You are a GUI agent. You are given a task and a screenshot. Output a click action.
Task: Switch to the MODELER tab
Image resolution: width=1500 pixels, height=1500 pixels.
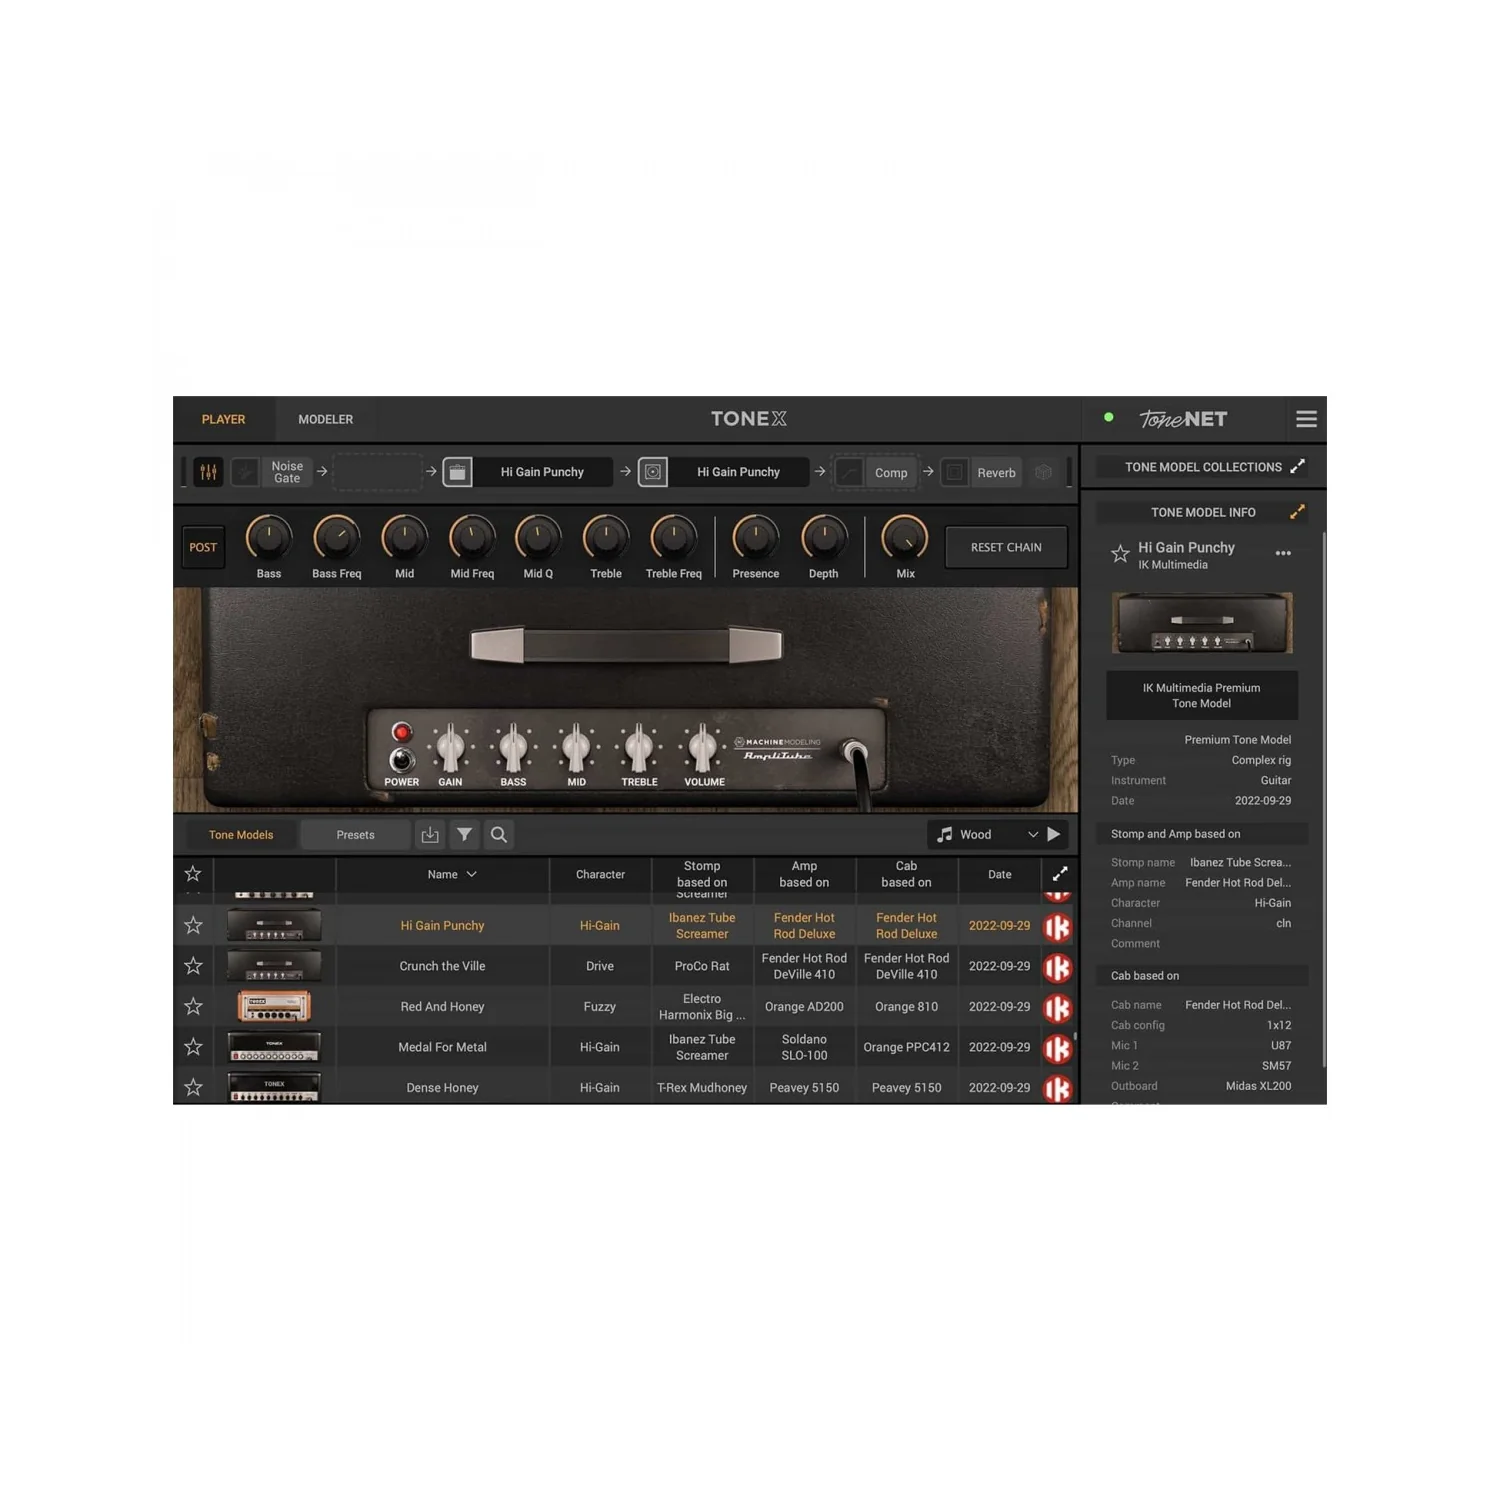pos(325,419)
